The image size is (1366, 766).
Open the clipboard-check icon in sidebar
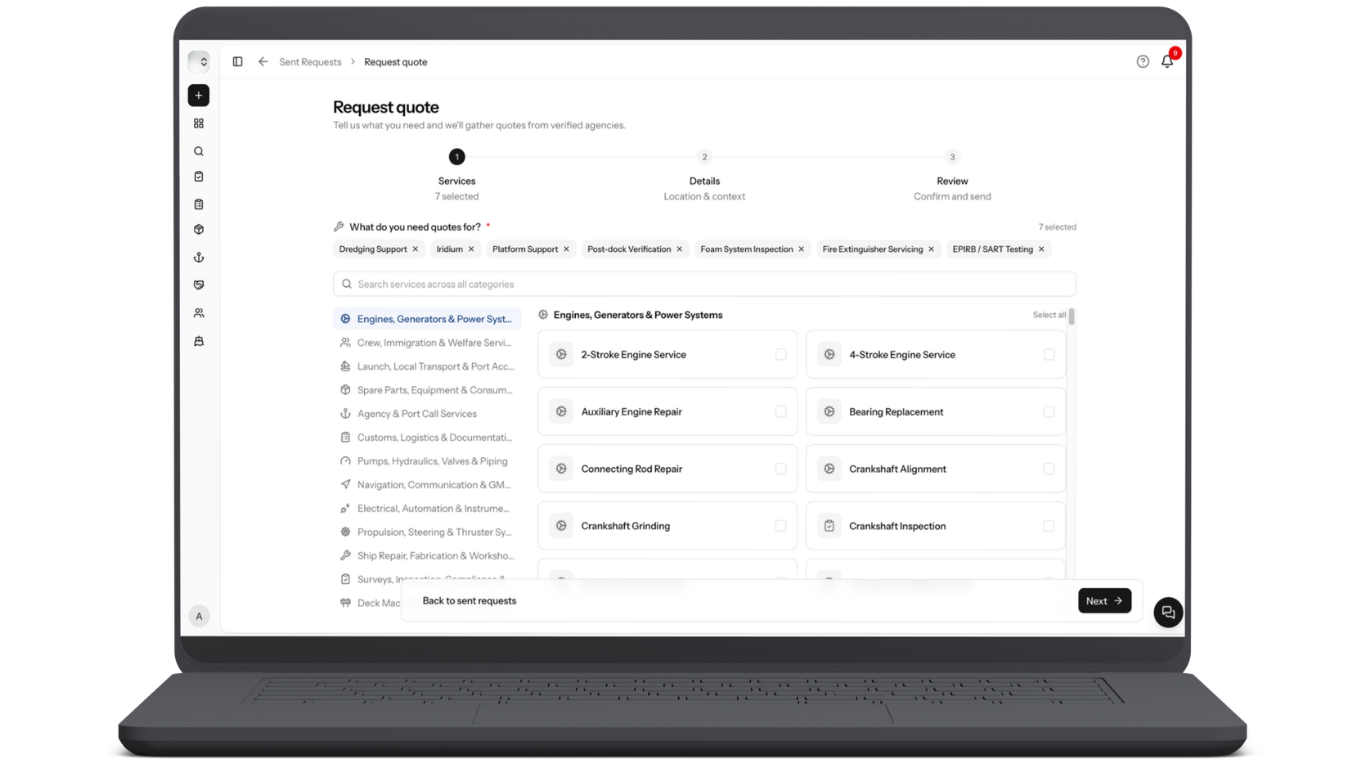tap(199, 177)
